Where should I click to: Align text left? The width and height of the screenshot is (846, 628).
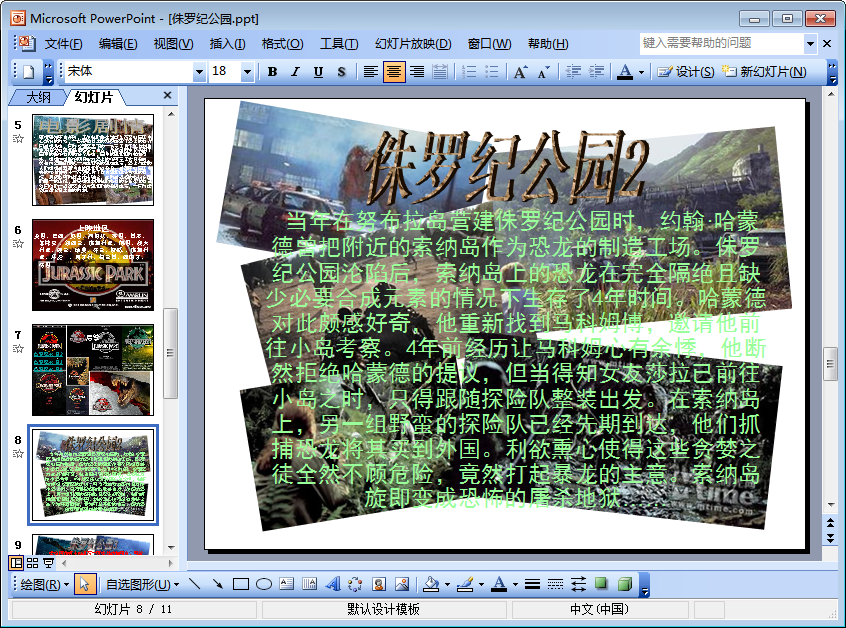(x=370, y=71)
